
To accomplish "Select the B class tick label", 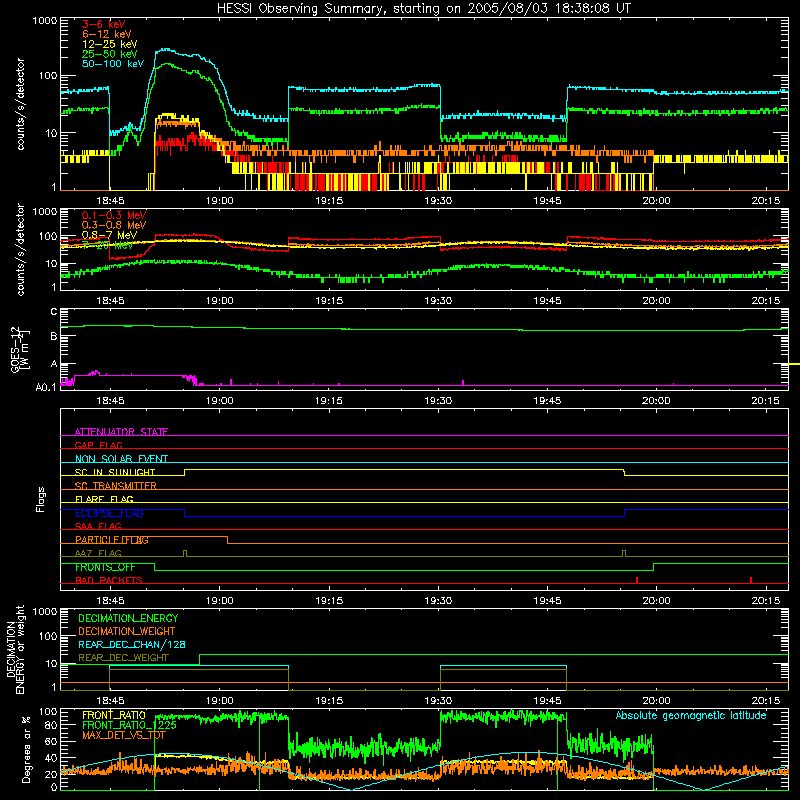I will (54, 336).
